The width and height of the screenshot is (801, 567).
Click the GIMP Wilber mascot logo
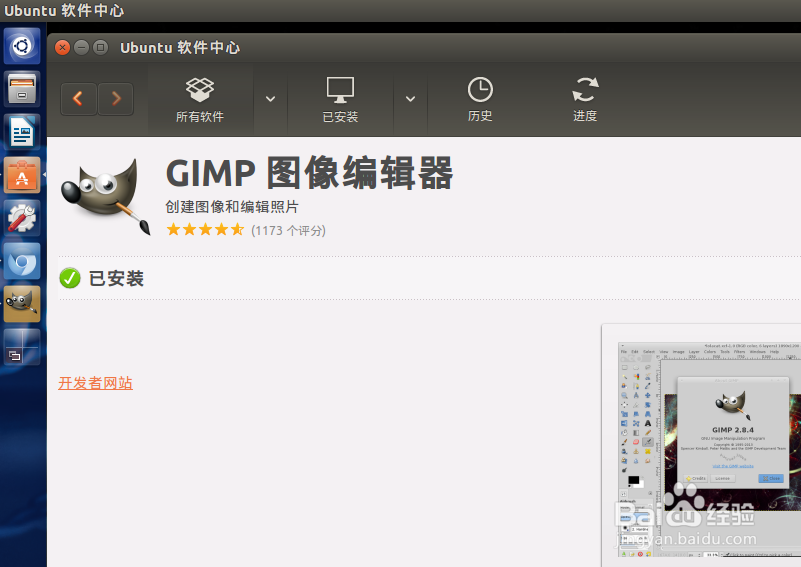[x=106, y=197]
